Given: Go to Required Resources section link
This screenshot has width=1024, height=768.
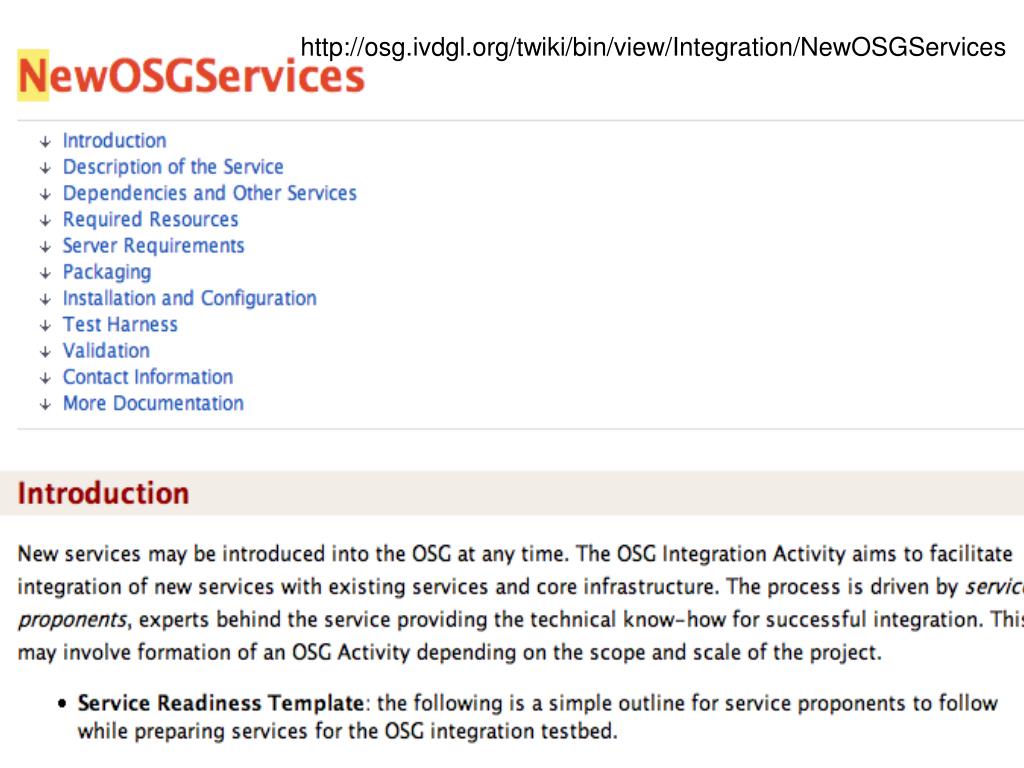Looking at the screenshot, I should point(150,219).
